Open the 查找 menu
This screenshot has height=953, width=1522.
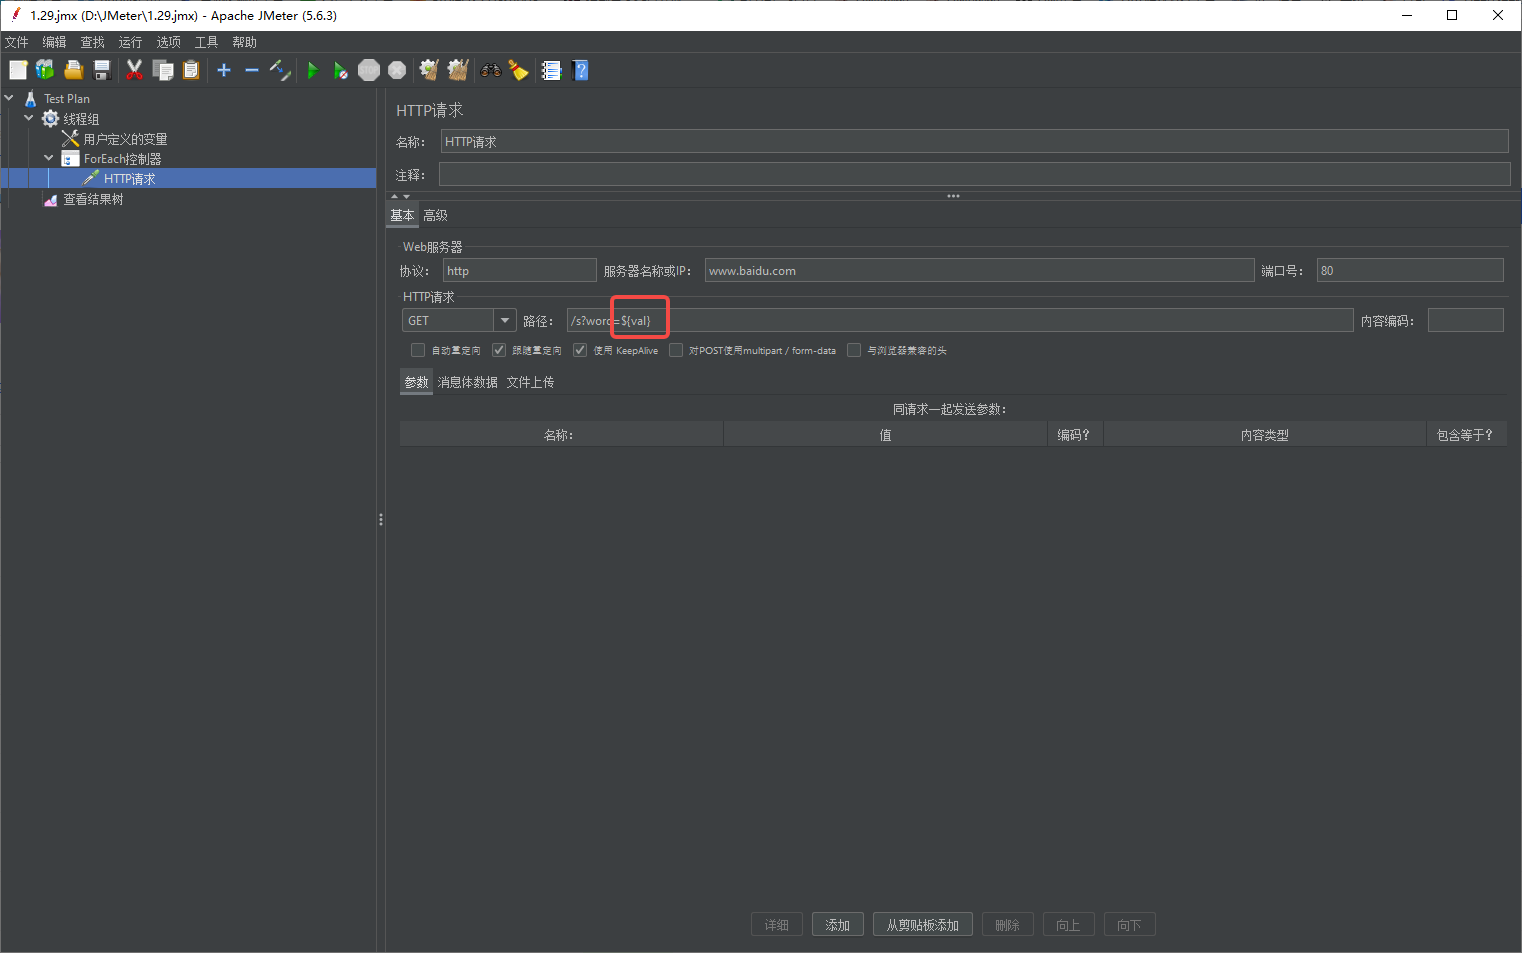(92, 42)
